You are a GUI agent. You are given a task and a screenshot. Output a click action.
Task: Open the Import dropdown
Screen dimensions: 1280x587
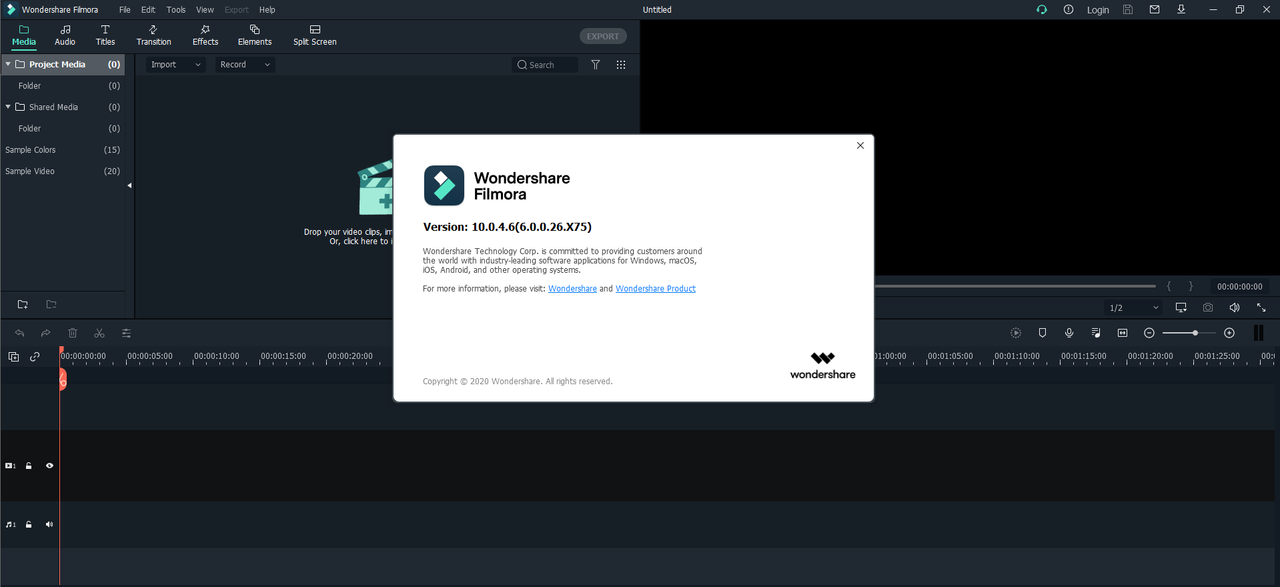pos(175,64)
